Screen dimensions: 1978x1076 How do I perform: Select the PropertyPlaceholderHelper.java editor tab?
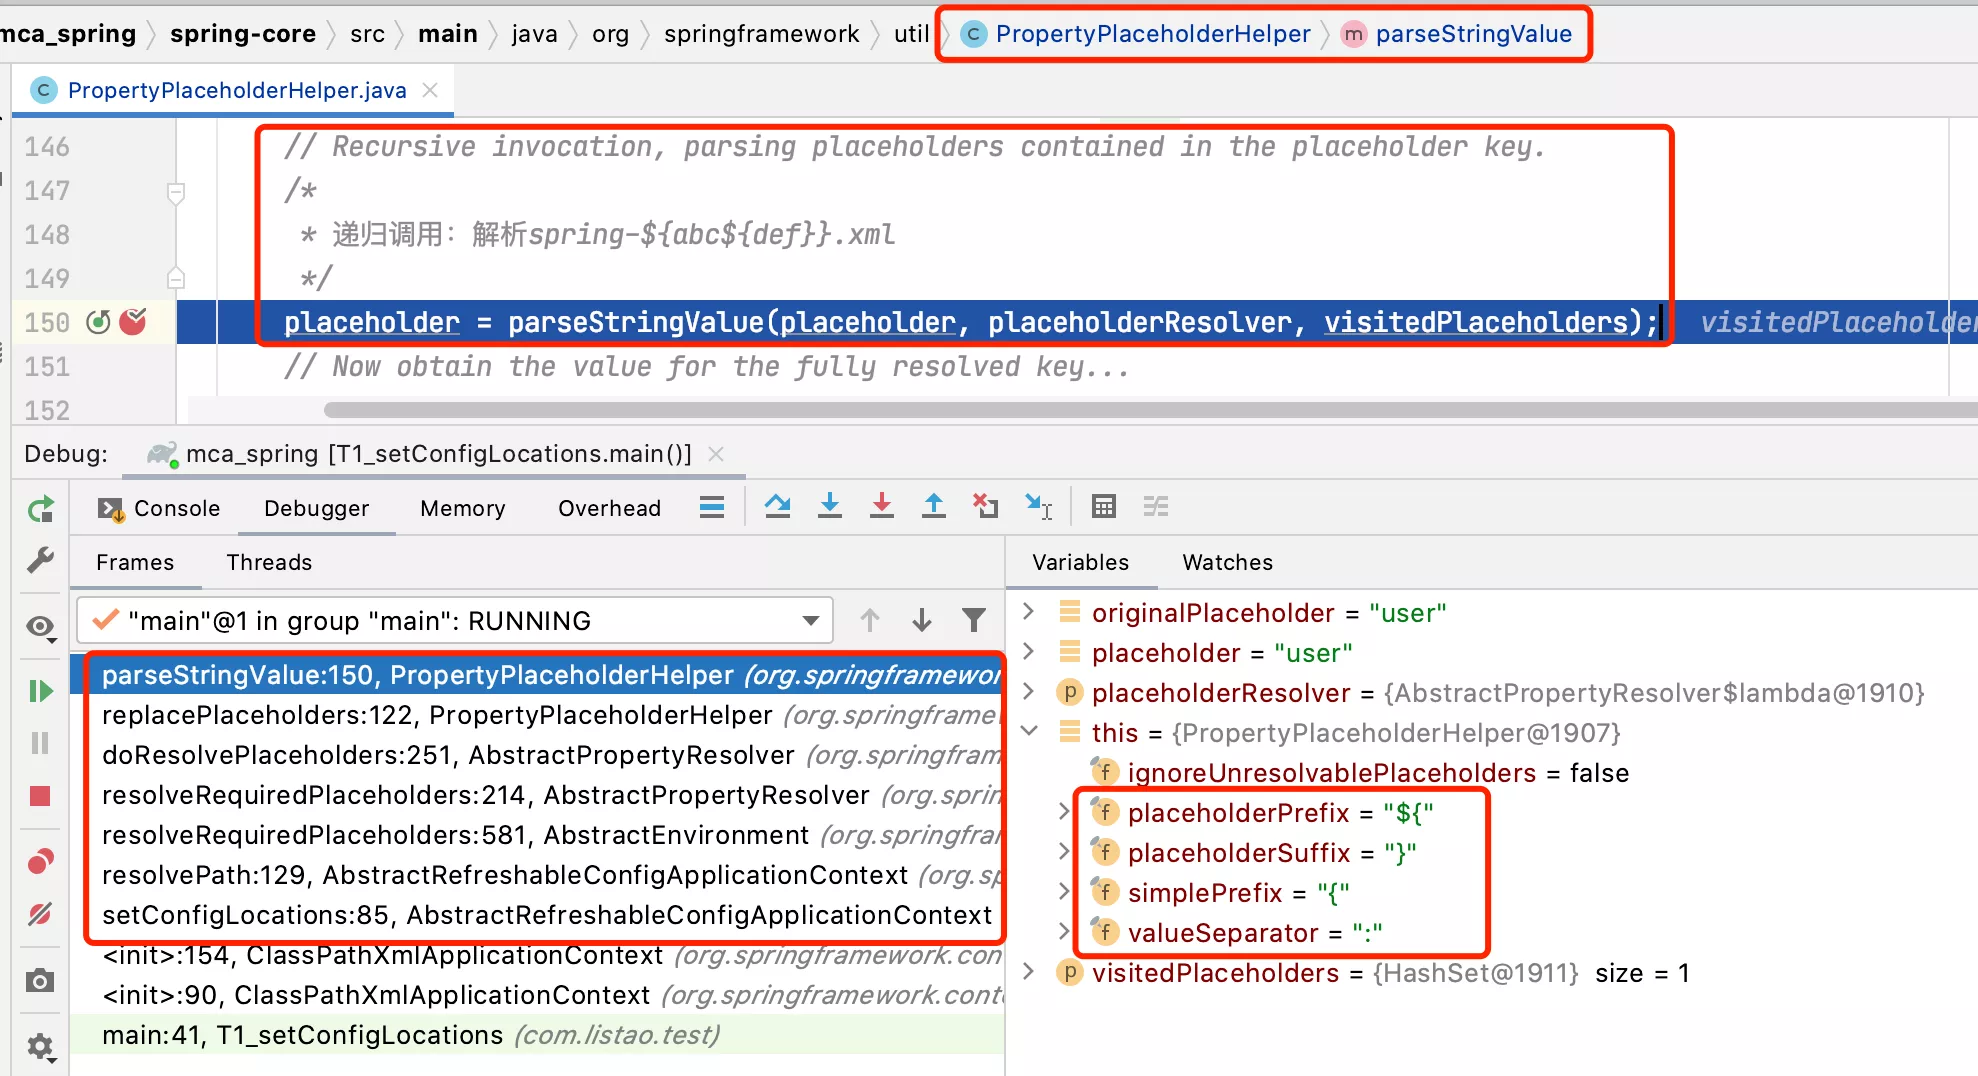coord(235,90)
